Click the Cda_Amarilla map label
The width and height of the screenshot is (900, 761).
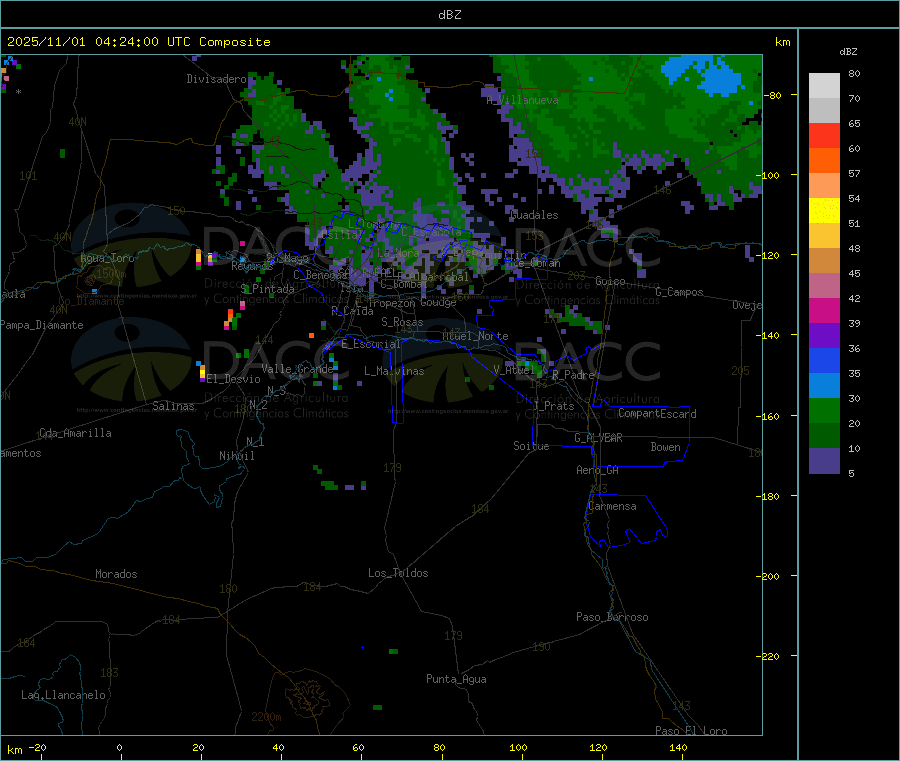pyautogui.click(x=75, y=433)
